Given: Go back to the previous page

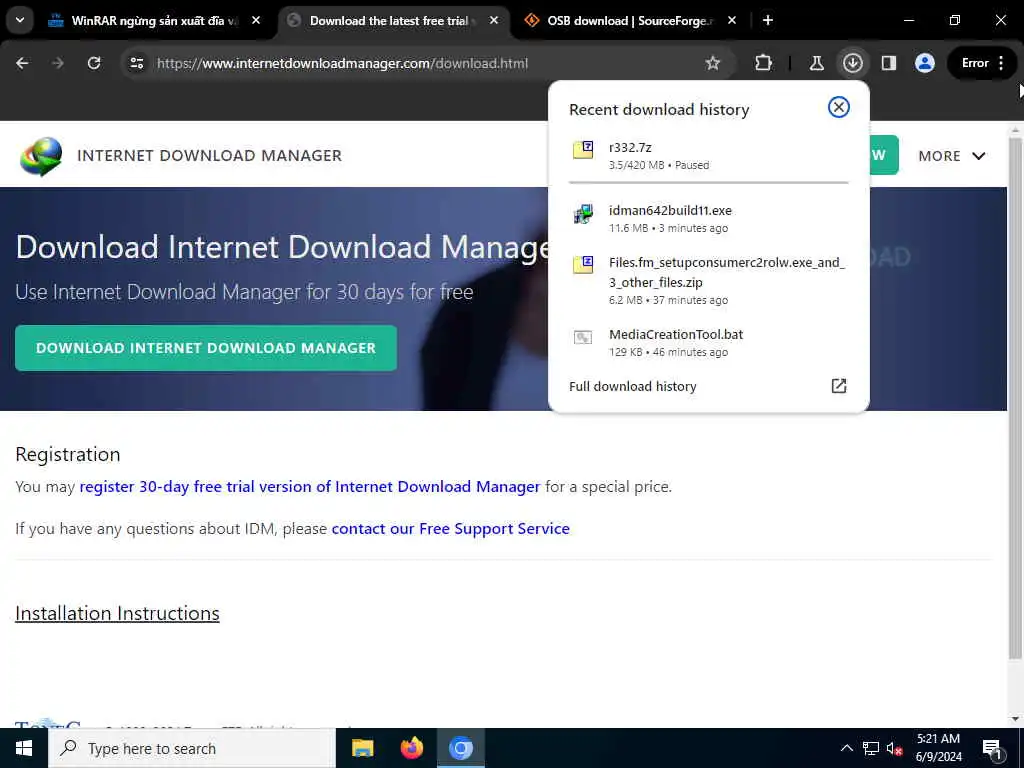Looking at the screenshot, I should 22,63.
